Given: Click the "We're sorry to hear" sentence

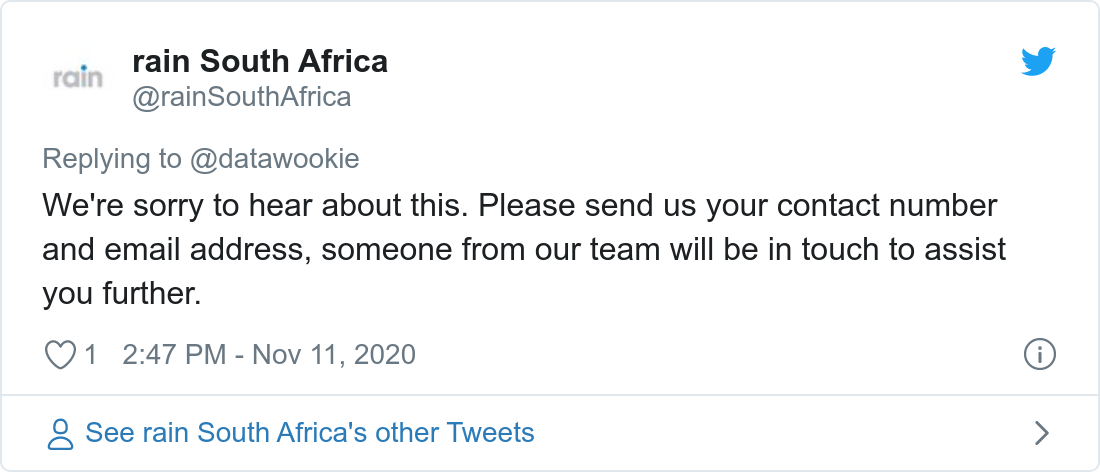Looking at the screenshot, I should pos(255,206).
